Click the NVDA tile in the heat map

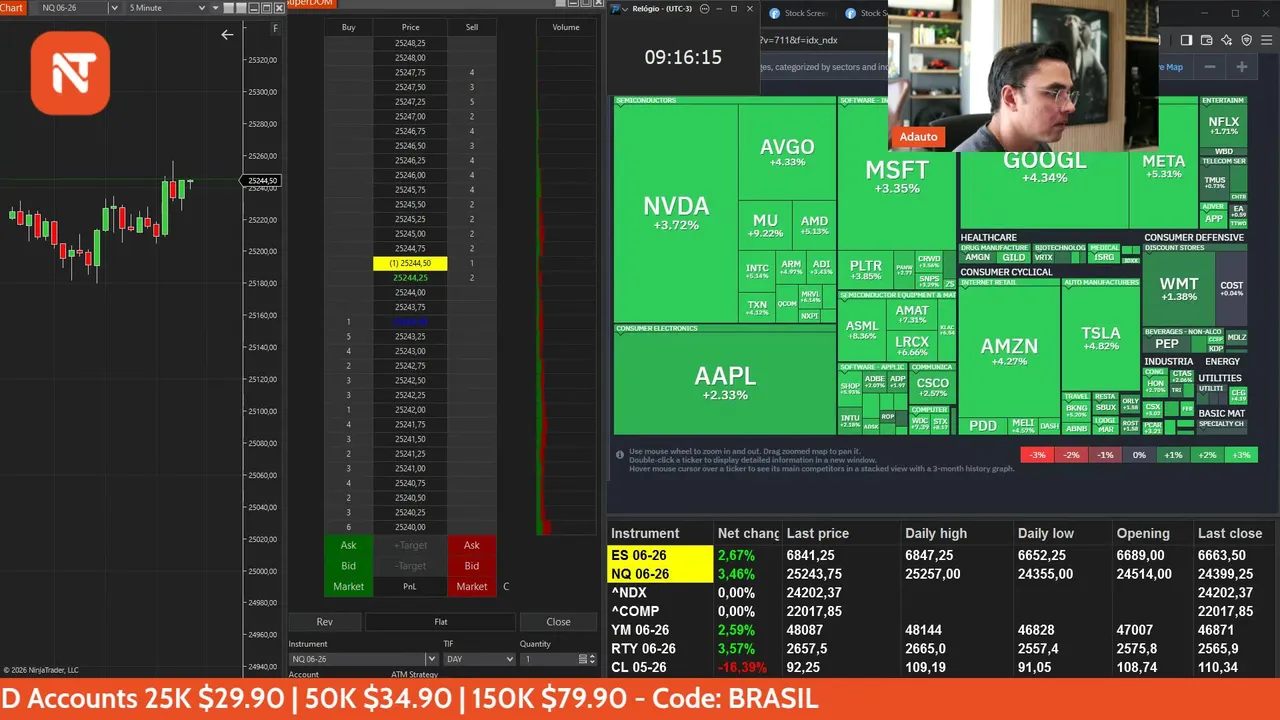(676, 212)
